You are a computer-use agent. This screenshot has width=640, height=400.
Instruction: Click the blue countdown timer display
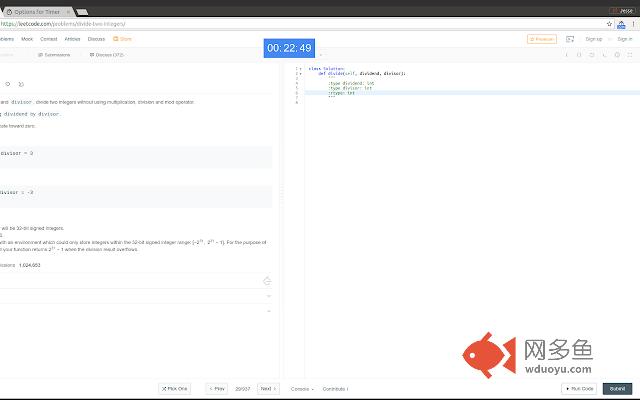click(x=289, y=48)
